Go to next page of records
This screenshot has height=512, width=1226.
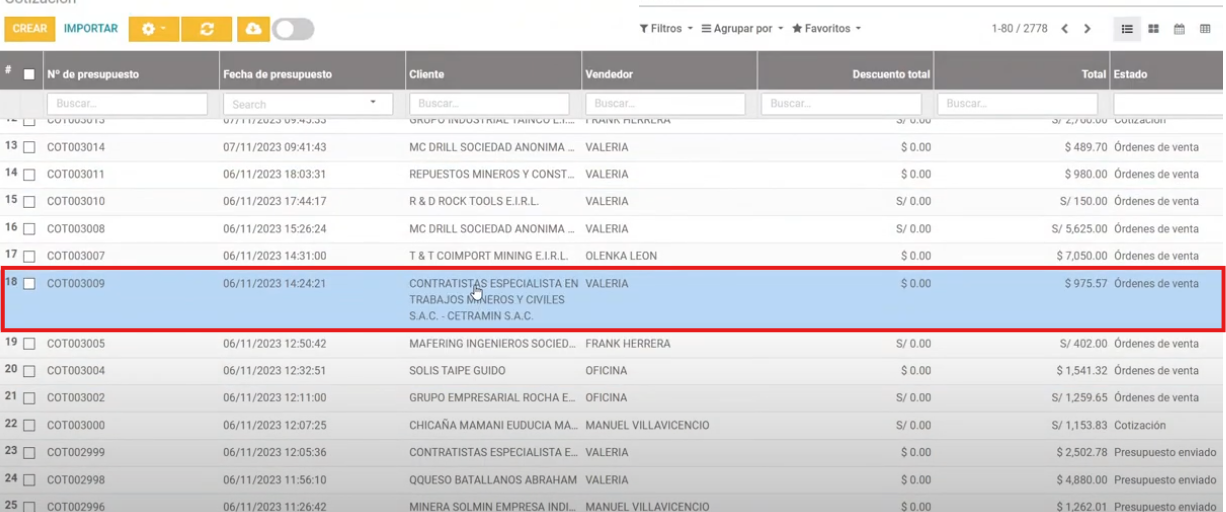(1087, 29)
